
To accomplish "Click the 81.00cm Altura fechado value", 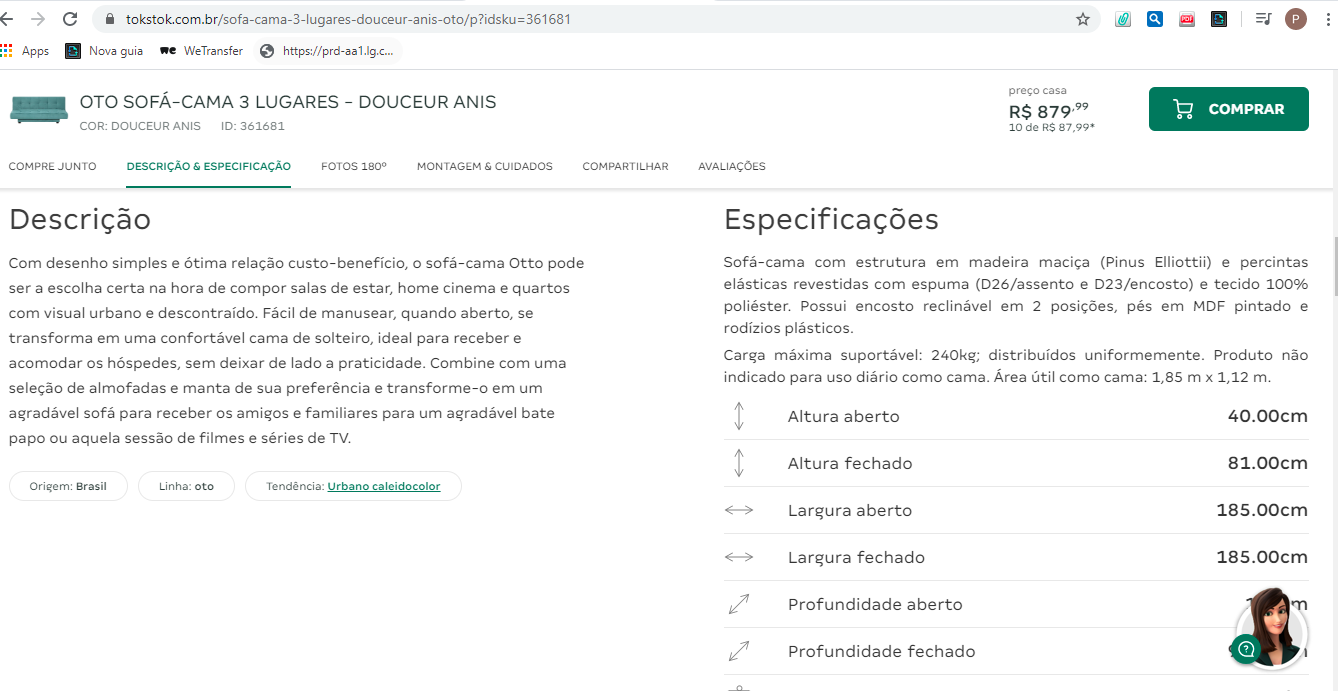I will 1268,463.
